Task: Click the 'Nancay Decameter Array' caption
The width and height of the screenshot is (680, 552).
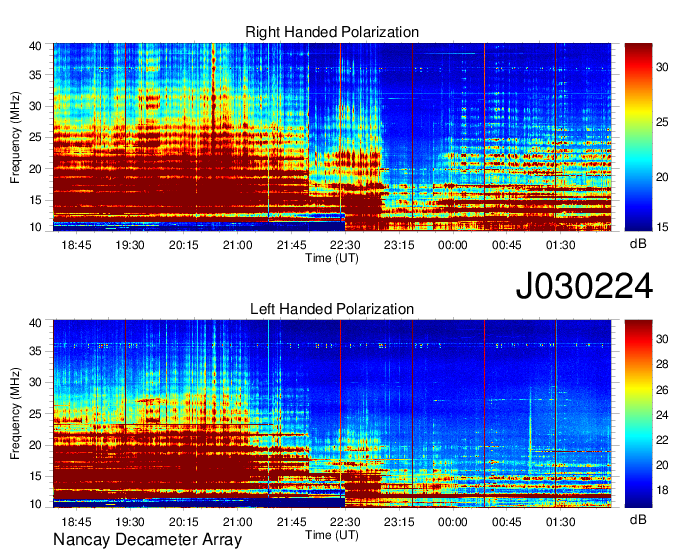Action: (147, 540)
